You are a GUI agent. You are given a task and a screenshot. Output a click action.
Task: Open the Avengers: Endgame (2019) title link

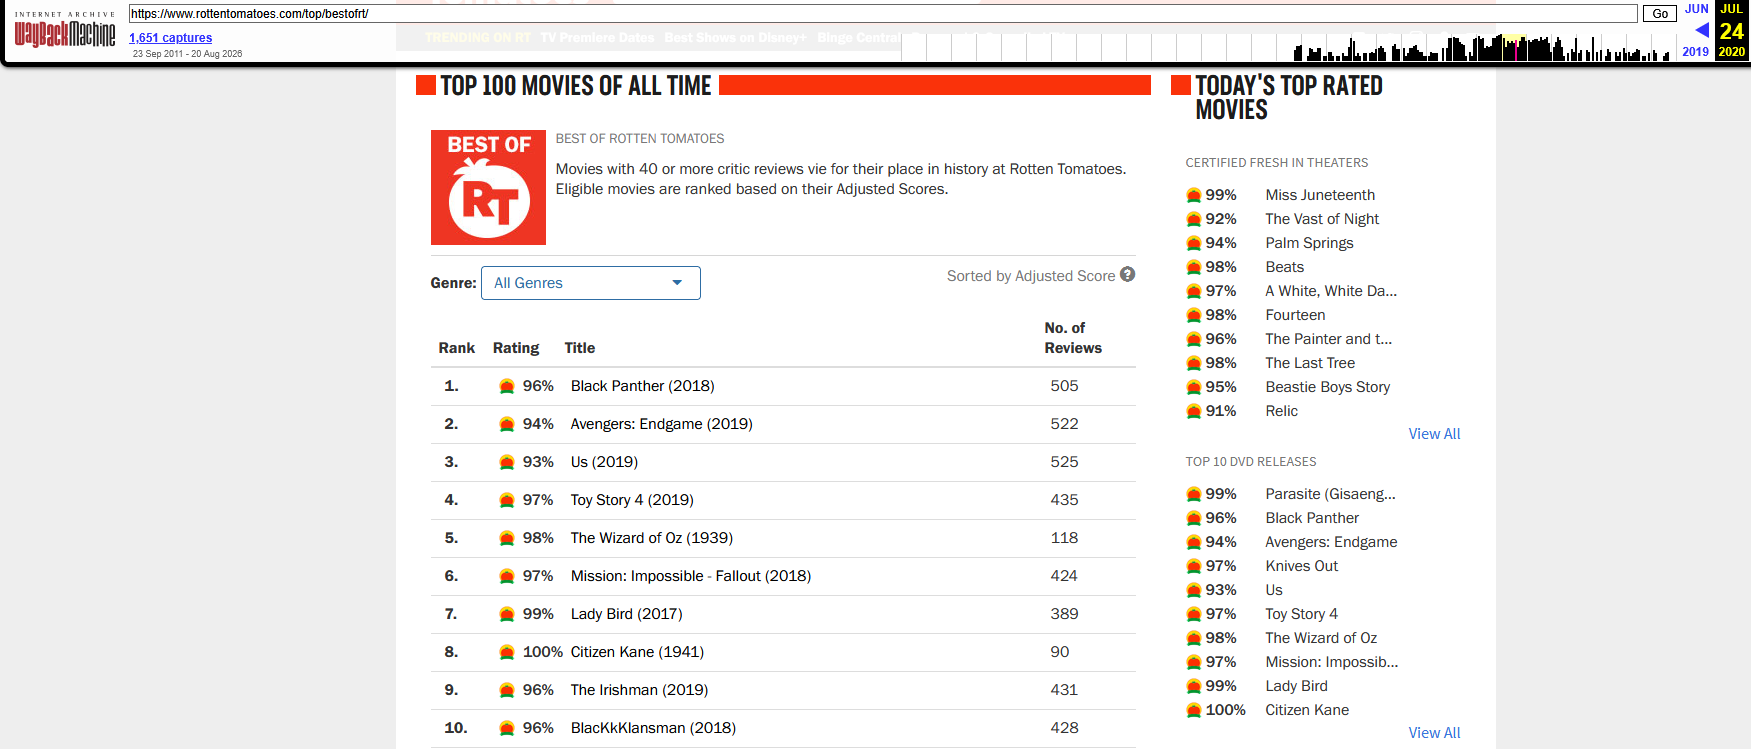[661, 424]
